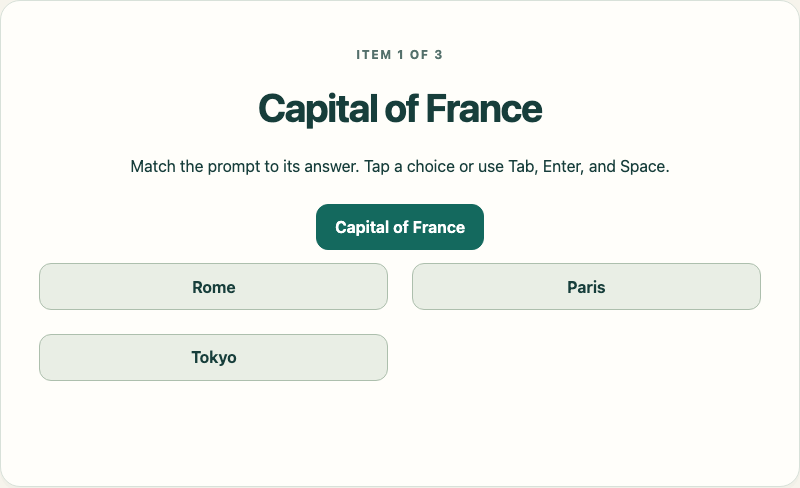The height and width of the screenshot is (488, 800).
Task: Click the large Capital of France heading
Action: click(400, 108)
